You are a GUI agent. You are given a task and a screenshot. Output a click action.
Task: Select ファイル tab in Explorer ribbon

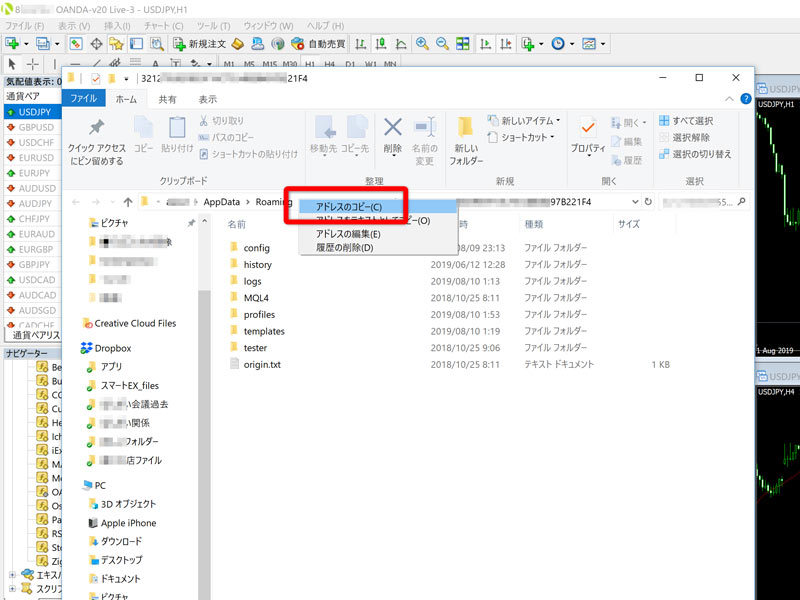[84, 98]
